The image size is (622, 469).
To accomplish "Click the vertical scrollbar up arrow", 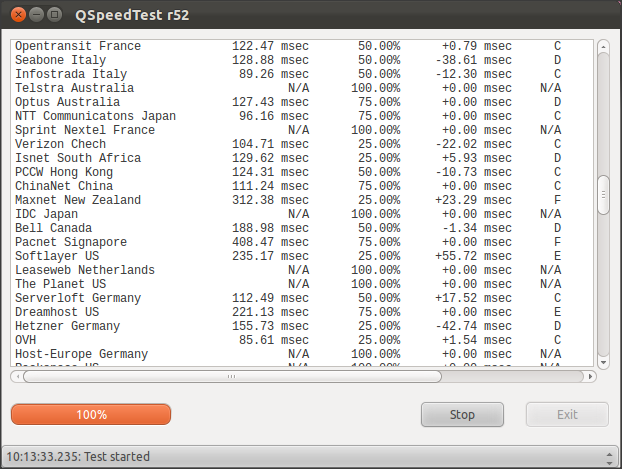I will tap(603, 47).
